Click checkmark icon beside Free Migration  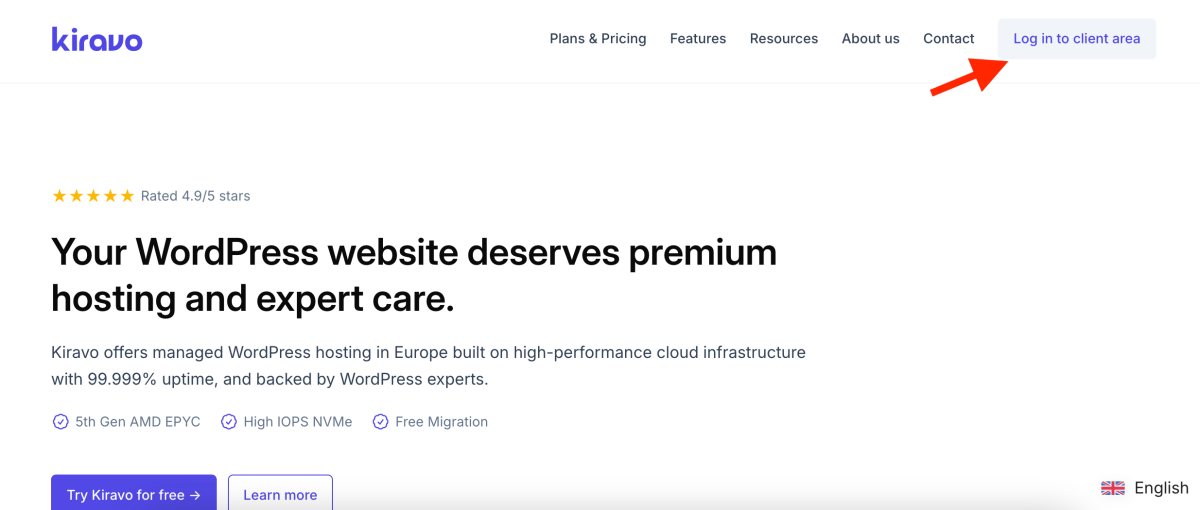(x=380, y=422)
